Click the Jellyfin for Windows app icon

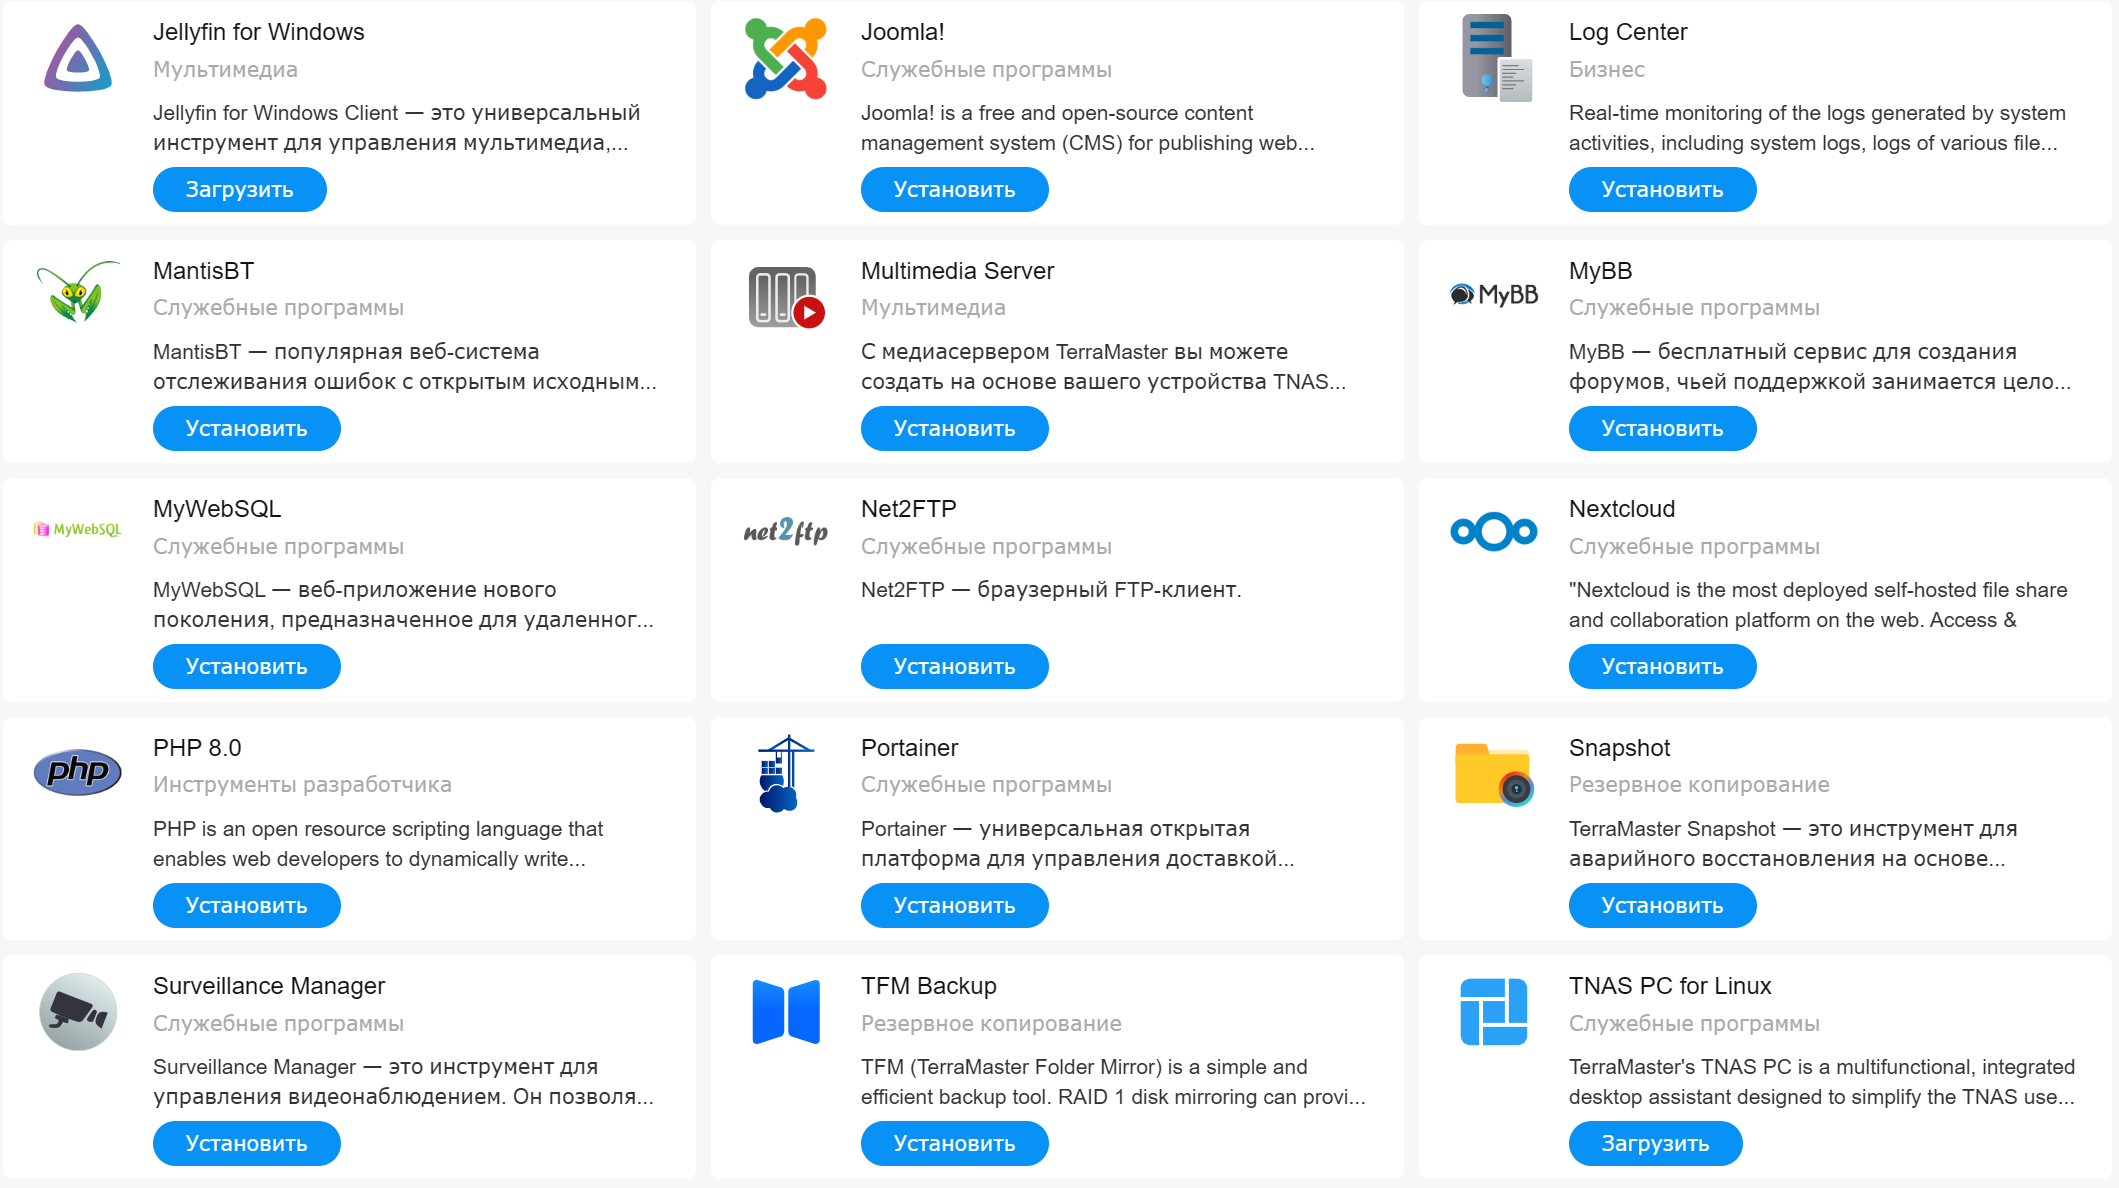[78, 58]
